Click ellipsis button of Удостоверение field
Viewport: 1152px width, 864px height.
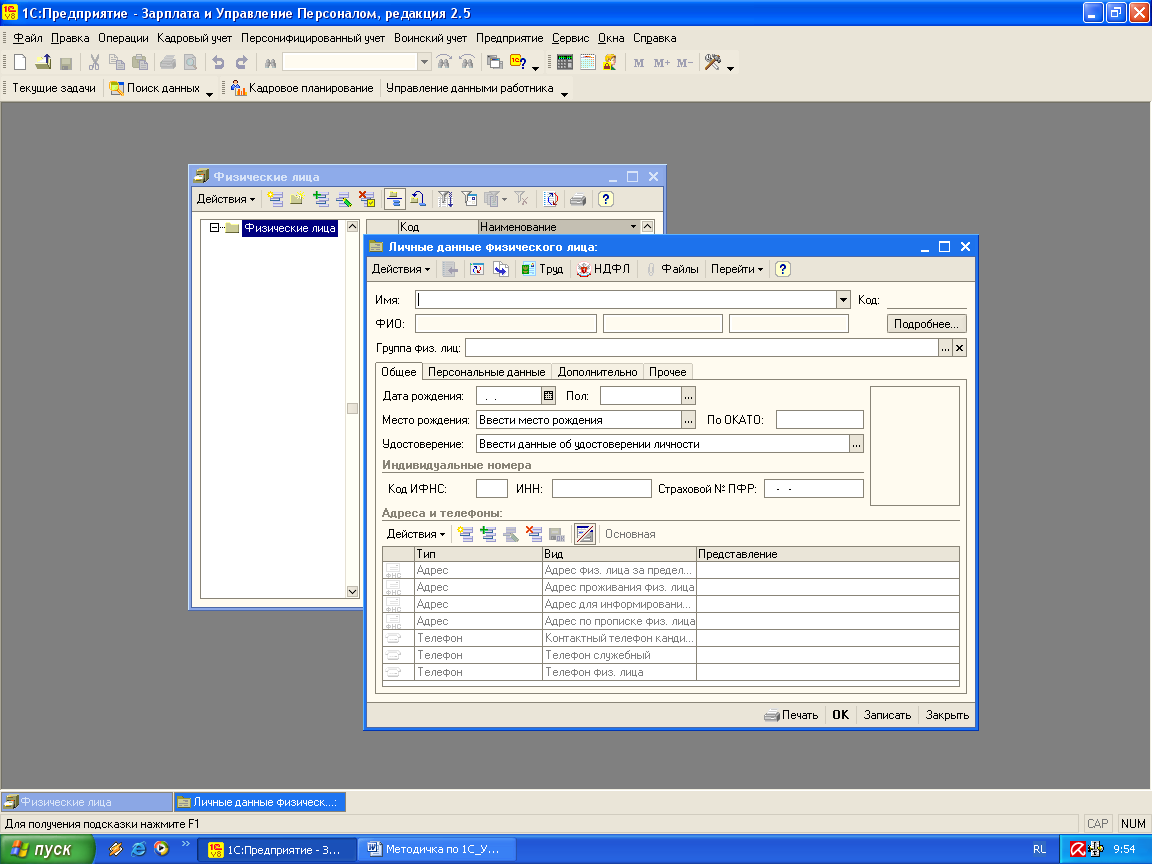tap(857, 444)
